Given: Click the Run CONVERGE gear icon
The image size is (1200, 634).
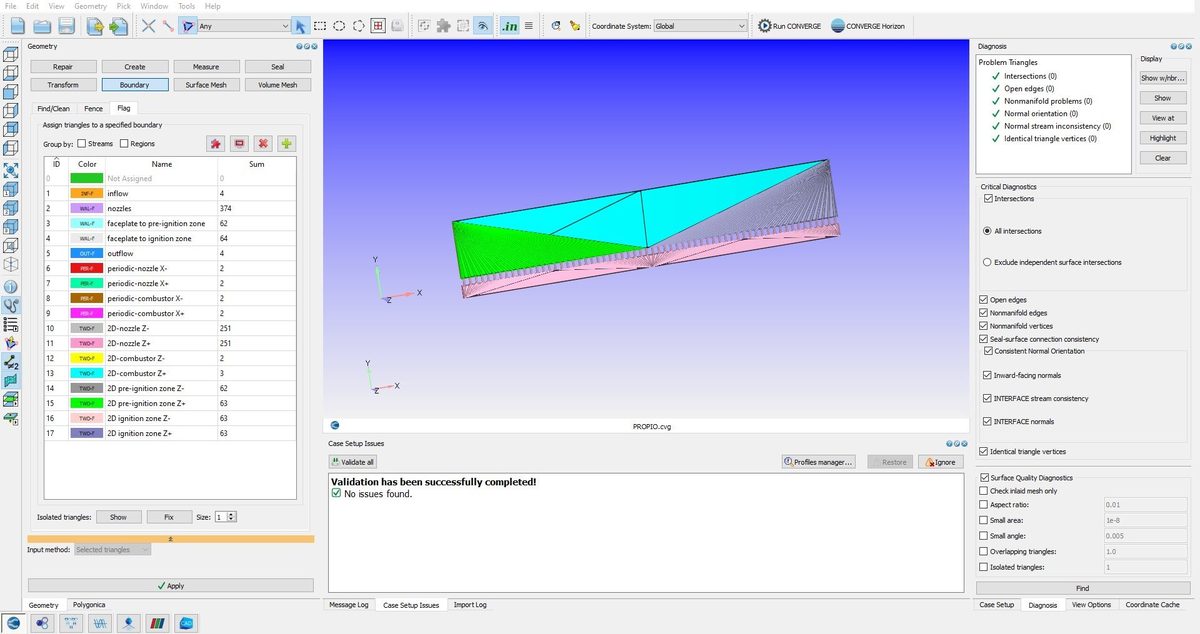Looking at the screenshot, I should point(764,26).
